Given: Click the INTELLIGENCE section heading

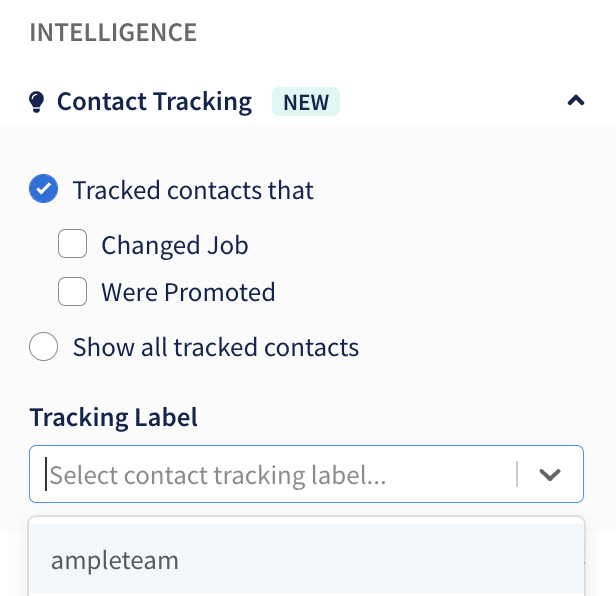Looking at the screenshot, I should [x=114, y=32].
